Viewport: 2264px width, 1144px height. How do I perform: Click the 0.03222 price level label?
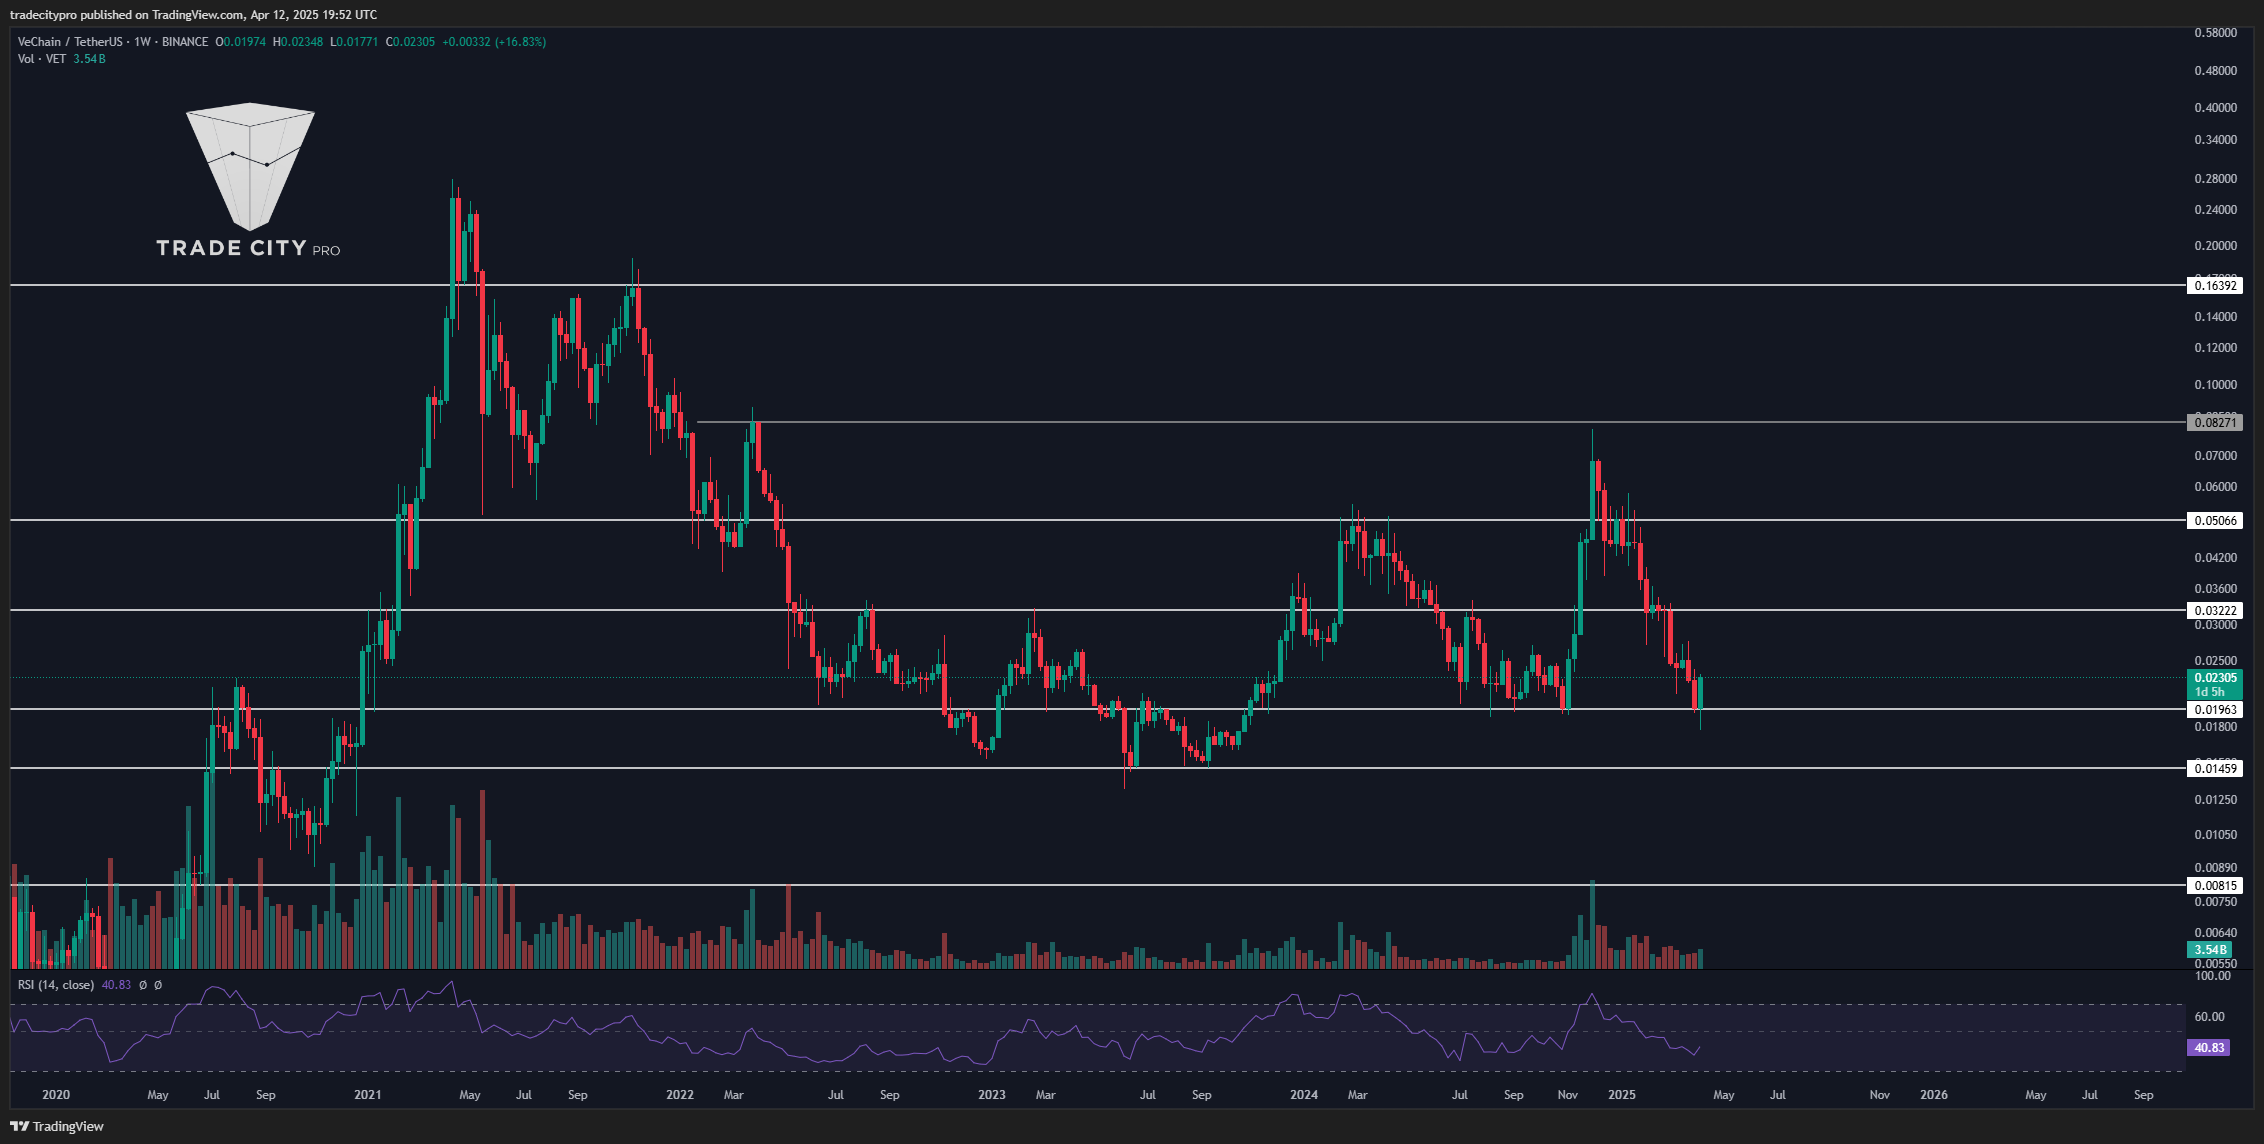2215,611
